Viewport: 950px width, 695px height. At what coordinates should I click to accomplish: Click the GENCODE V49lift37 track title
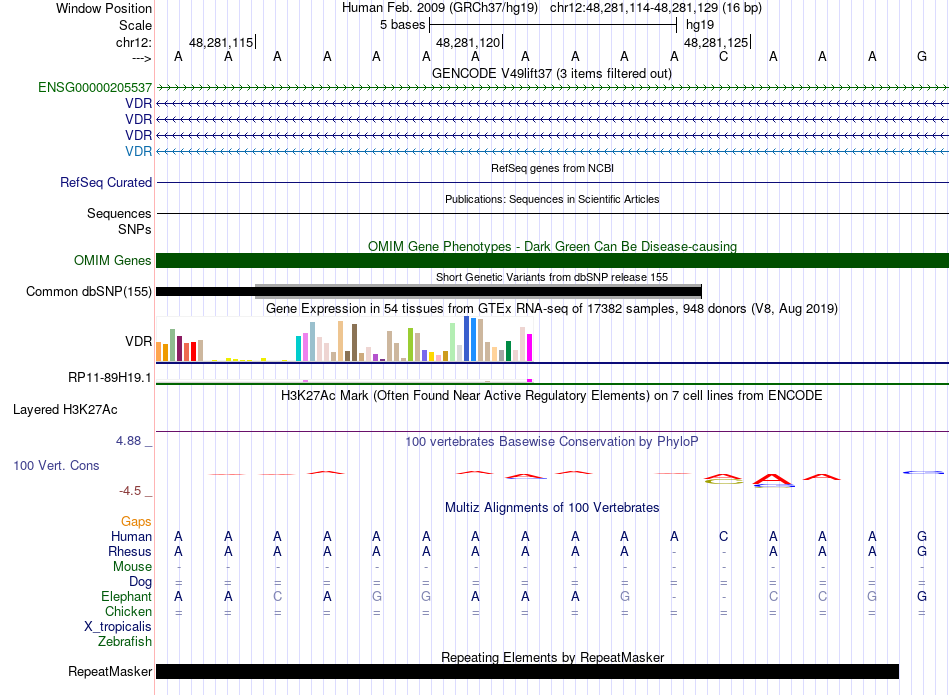(x=552, y=73)
